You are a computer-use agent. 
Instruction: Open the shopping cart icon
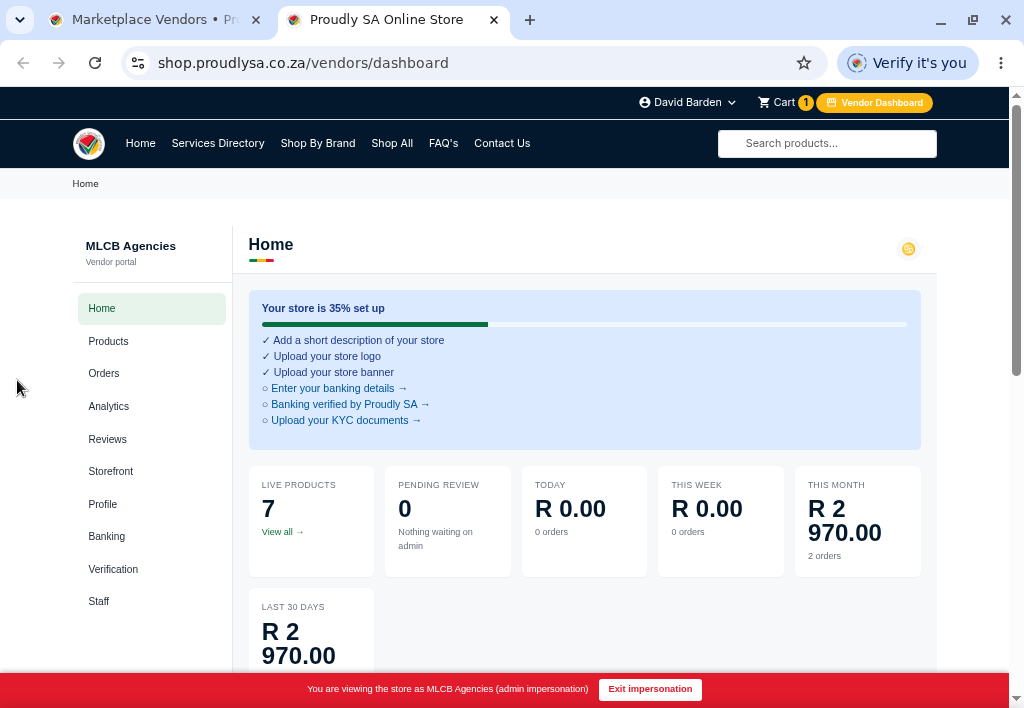coord(763,103)
